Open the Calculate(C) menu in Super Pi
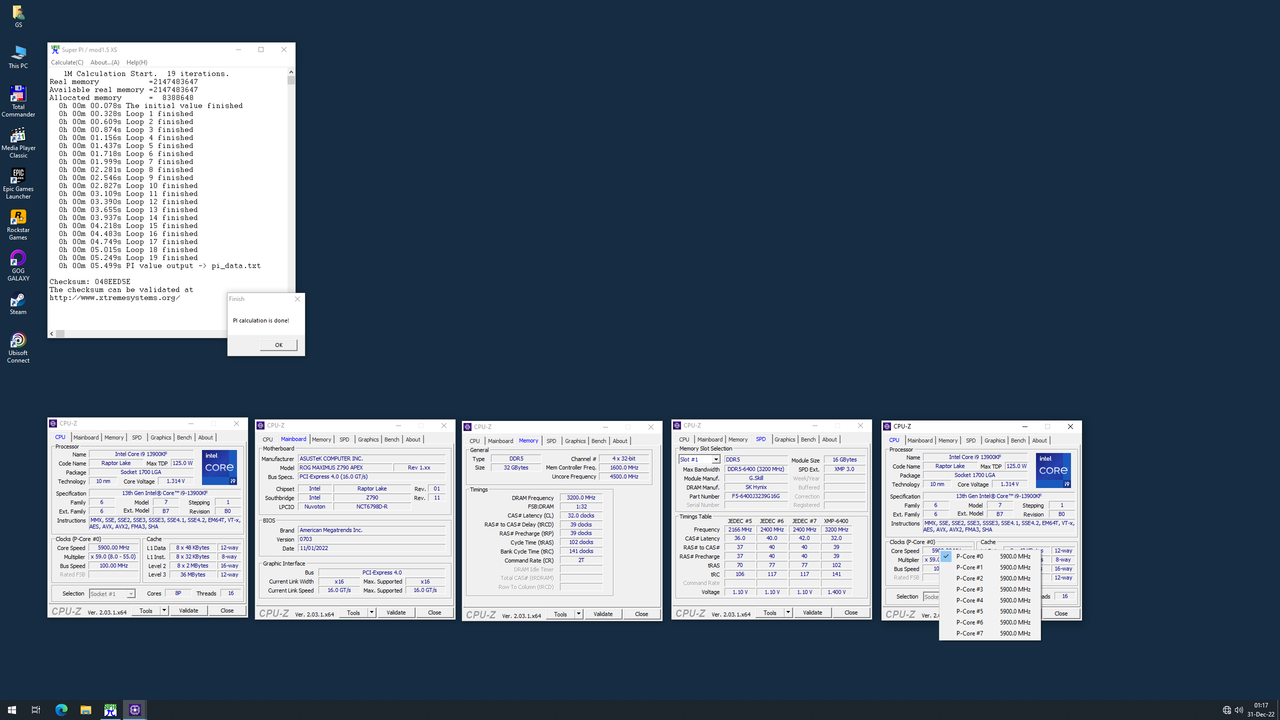The height and width of the screenshot is (720, 1280). point(67,62)
